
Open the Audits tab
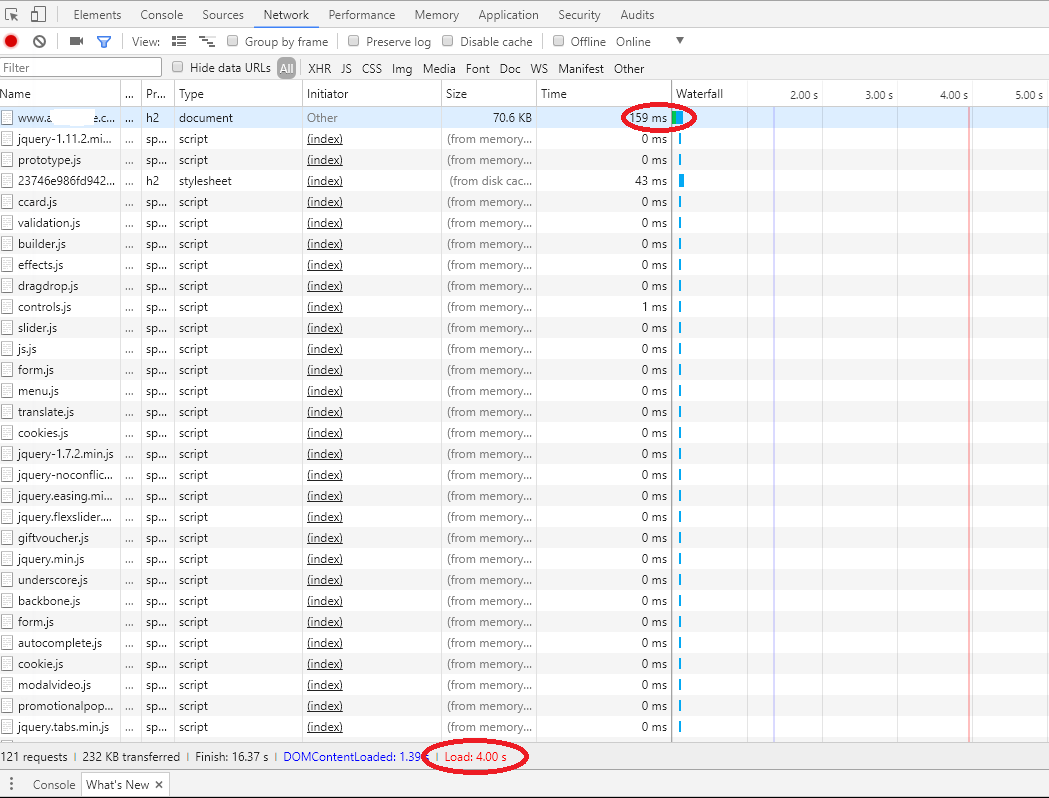tap(637, 15)
